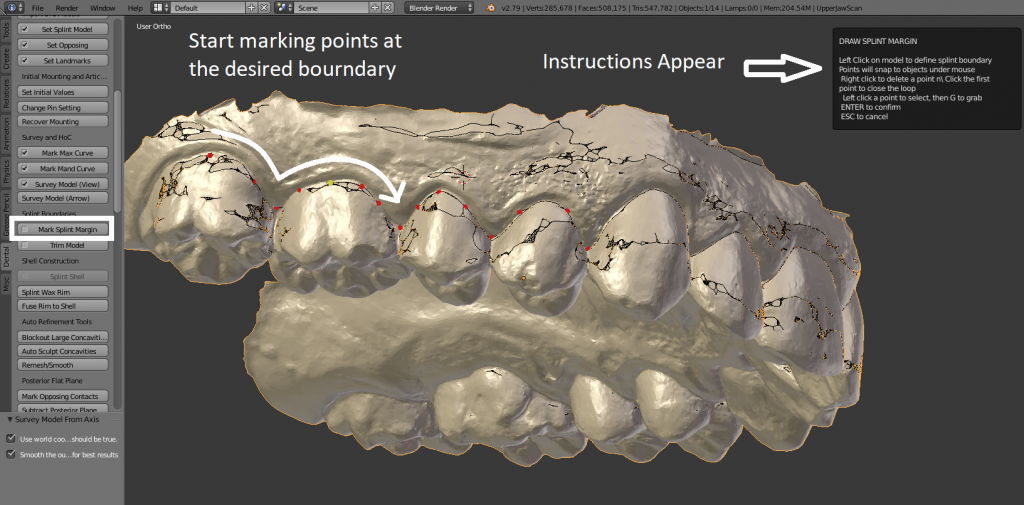
Task: Click Change Pin Setting button
Action: pos(63,108)
